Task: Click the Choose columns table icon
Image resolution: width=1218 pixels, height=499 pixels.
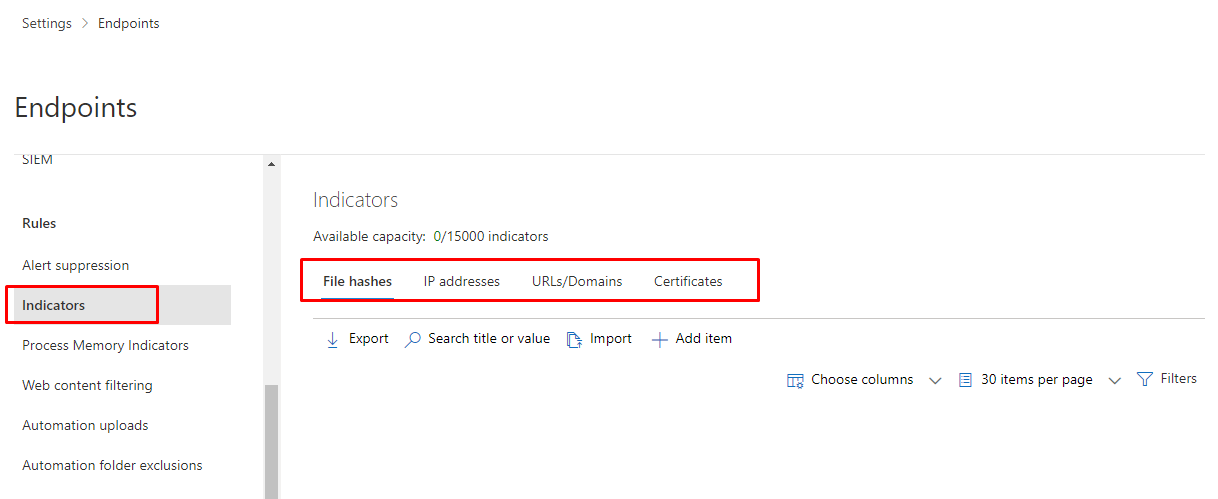Action: [795, 381]
